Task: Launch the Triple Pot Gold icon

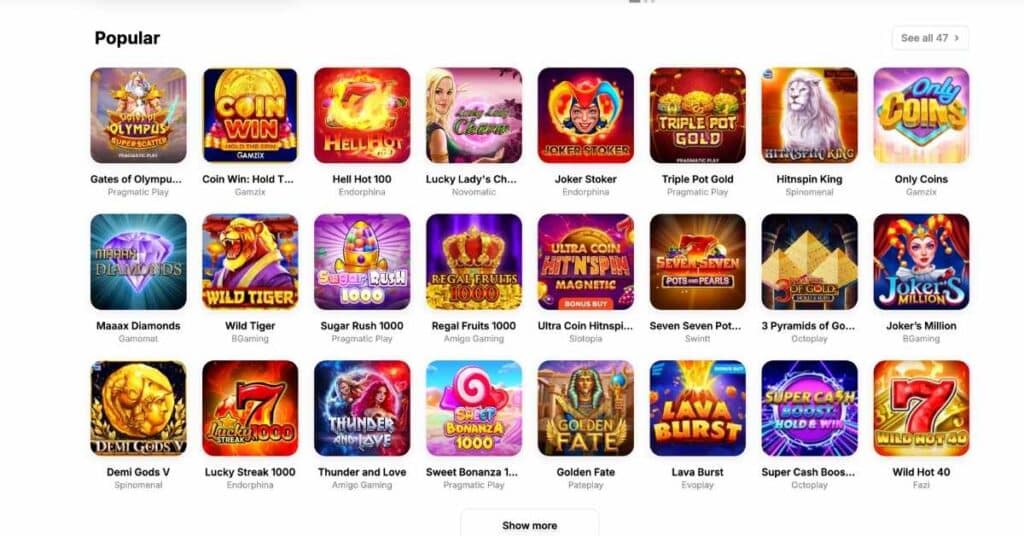Action: click(x=697, y=116)
